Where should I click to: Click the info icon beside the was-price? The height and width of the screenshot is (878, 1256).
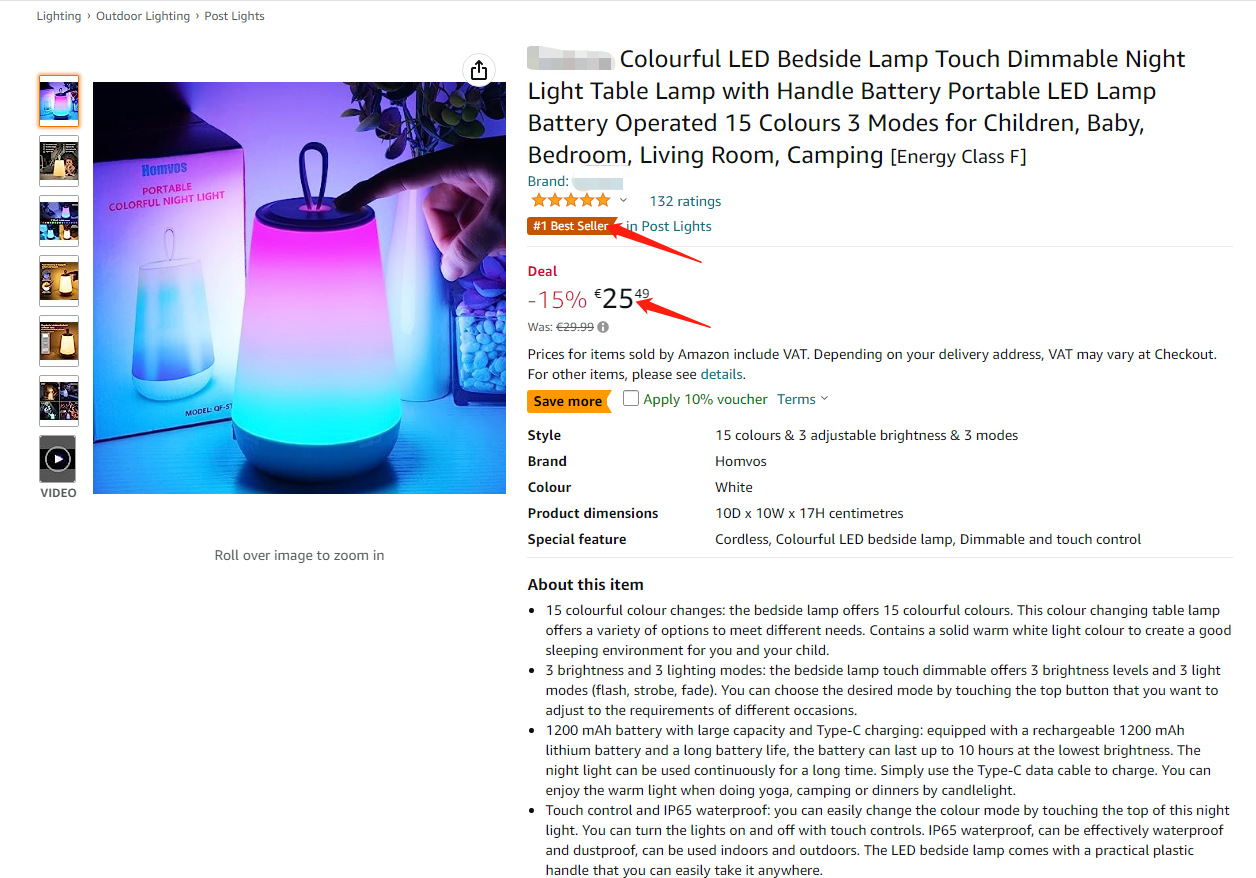click(x=603, y=327)
